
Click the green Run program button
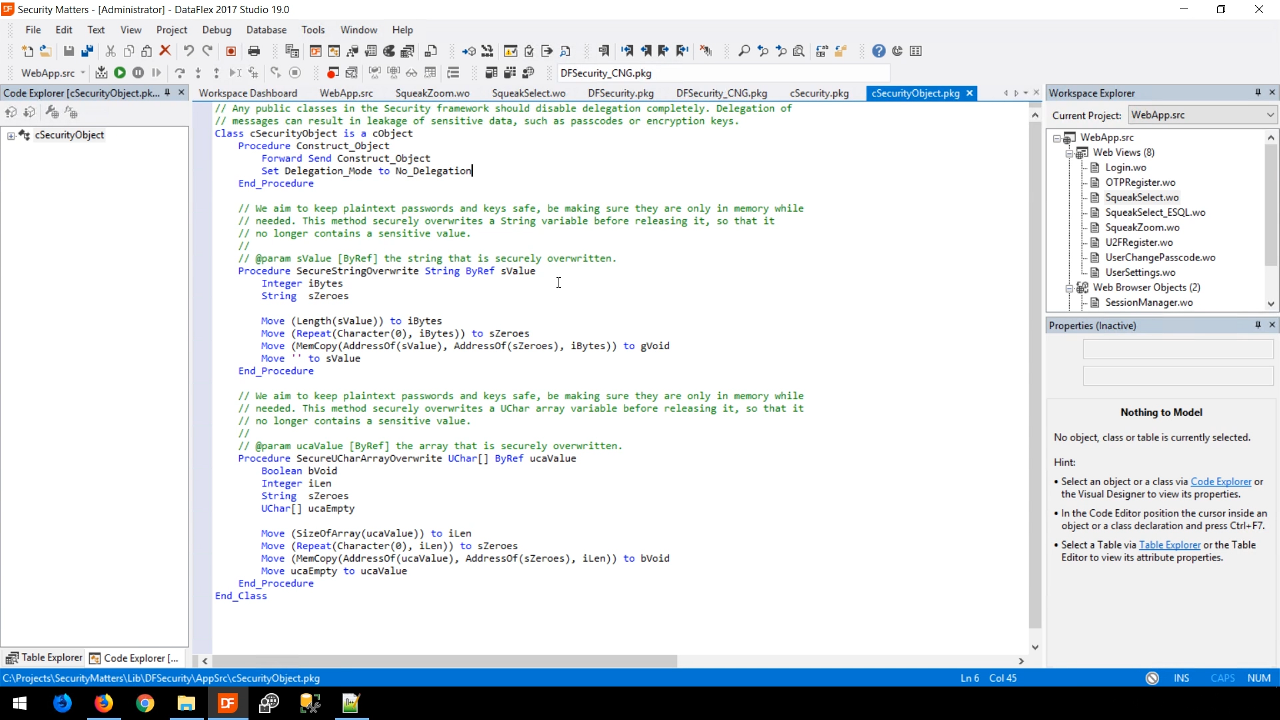pos(119,73)
